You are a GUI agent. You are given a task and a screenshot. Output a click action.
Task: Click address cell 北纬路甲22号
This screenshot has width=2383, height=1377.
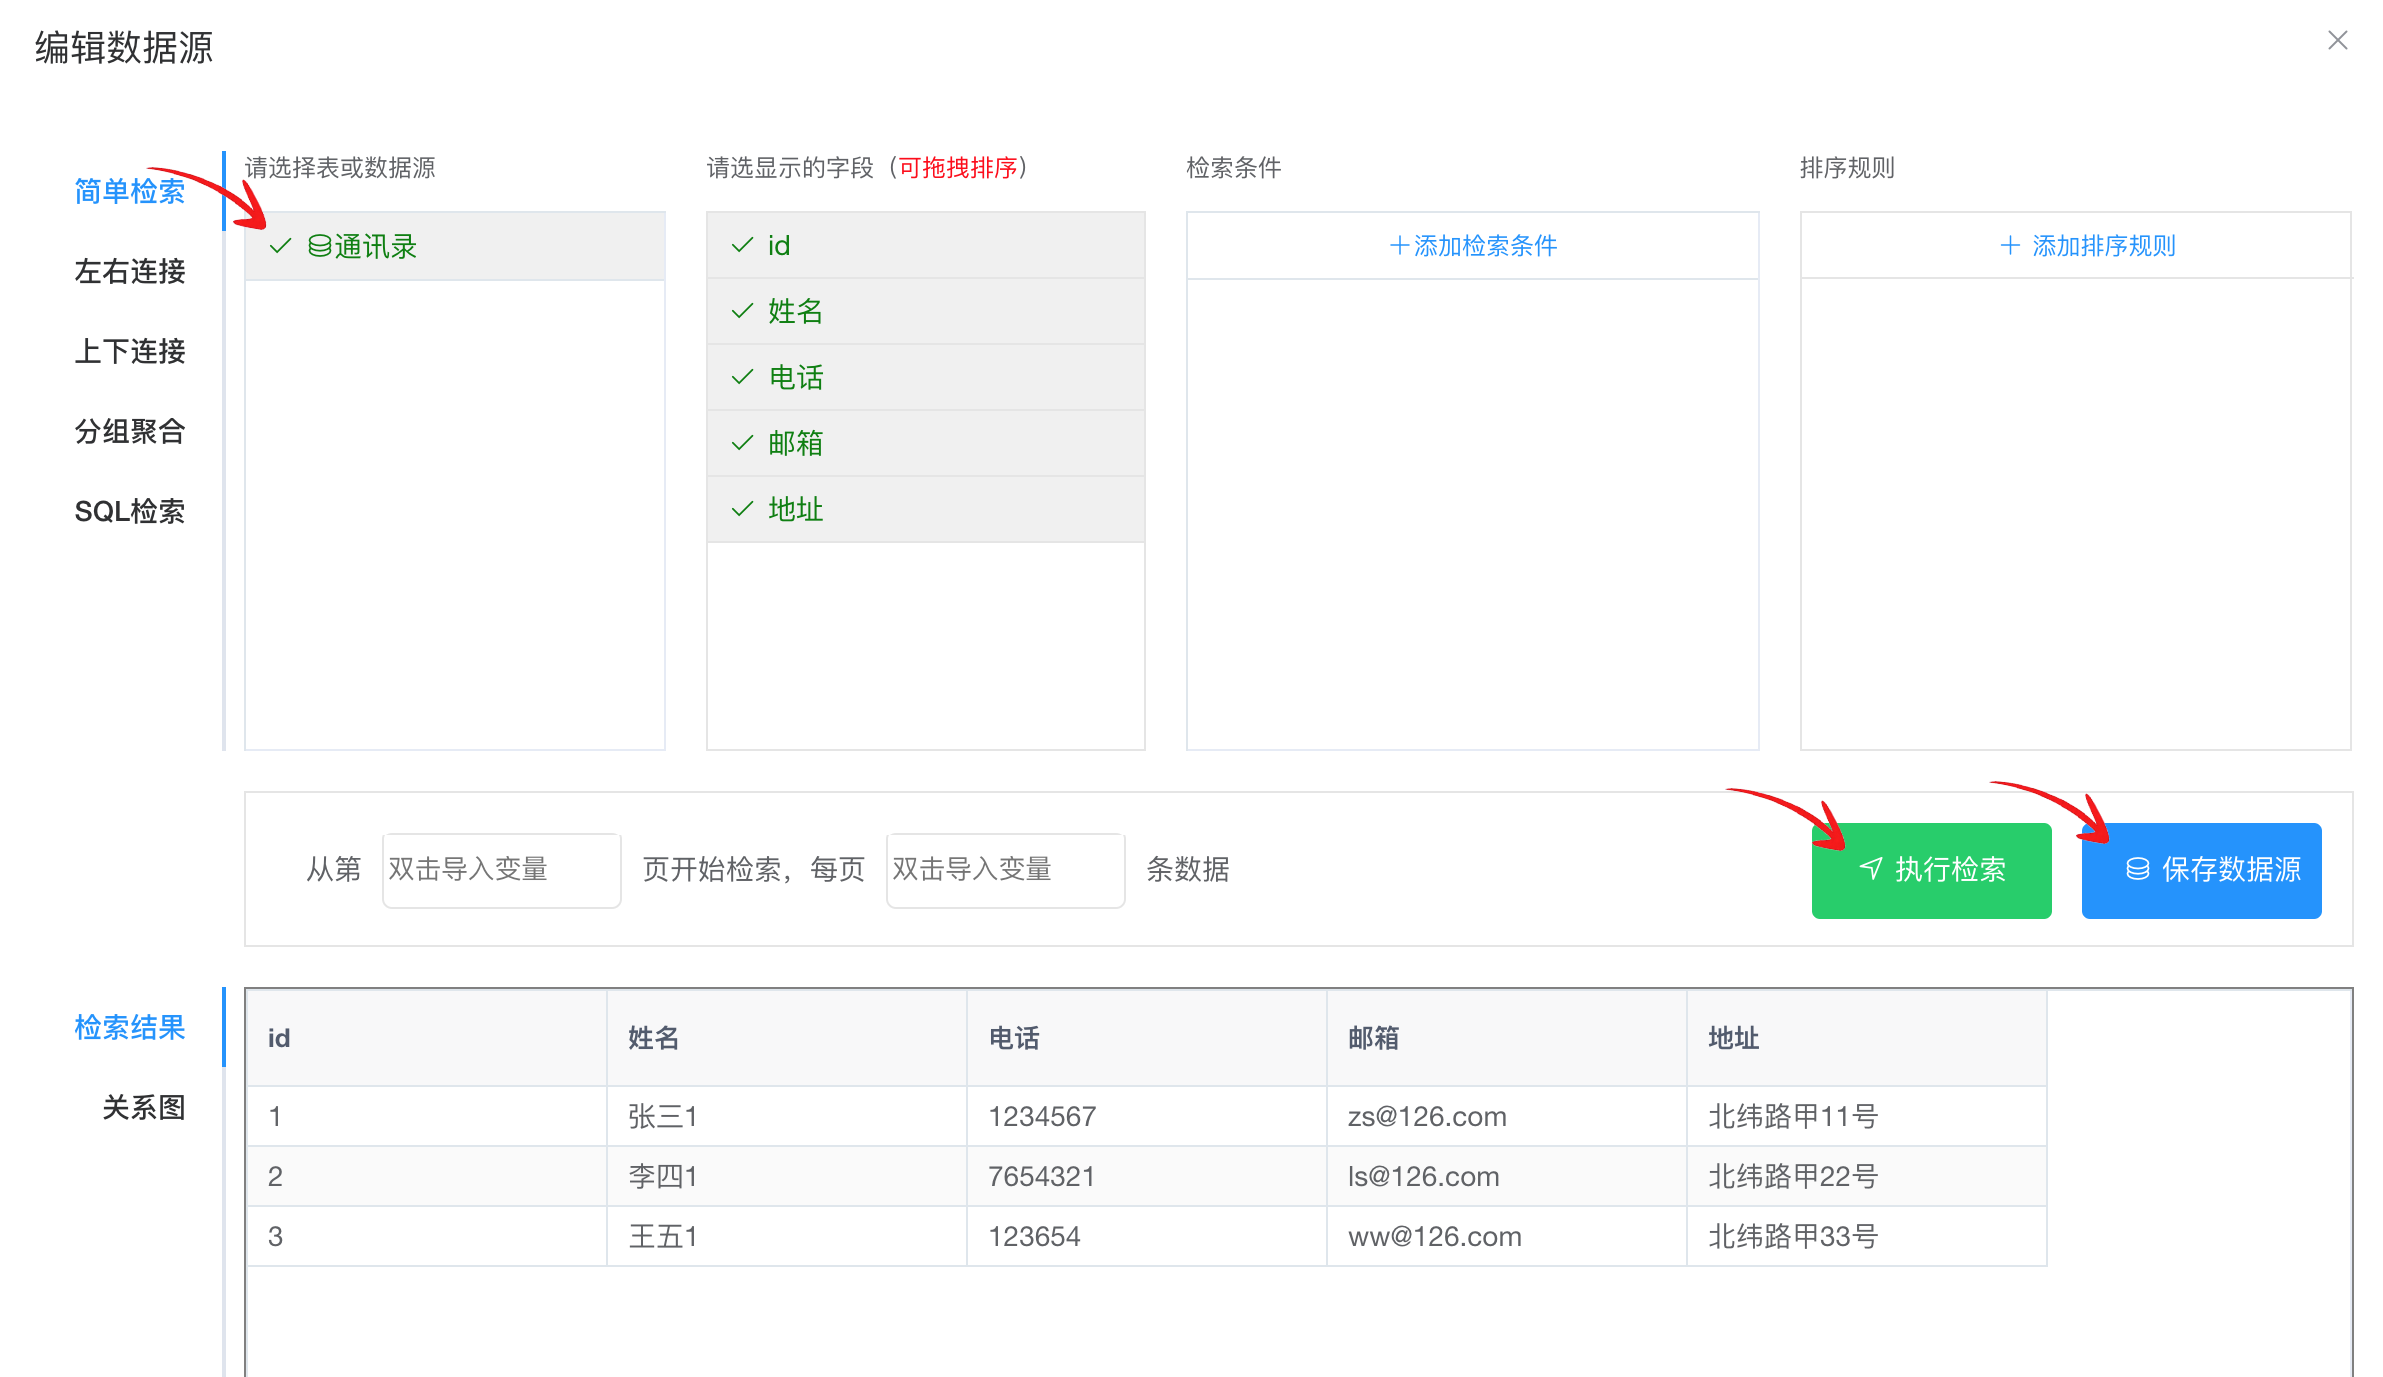(x=1867, y=1176)
